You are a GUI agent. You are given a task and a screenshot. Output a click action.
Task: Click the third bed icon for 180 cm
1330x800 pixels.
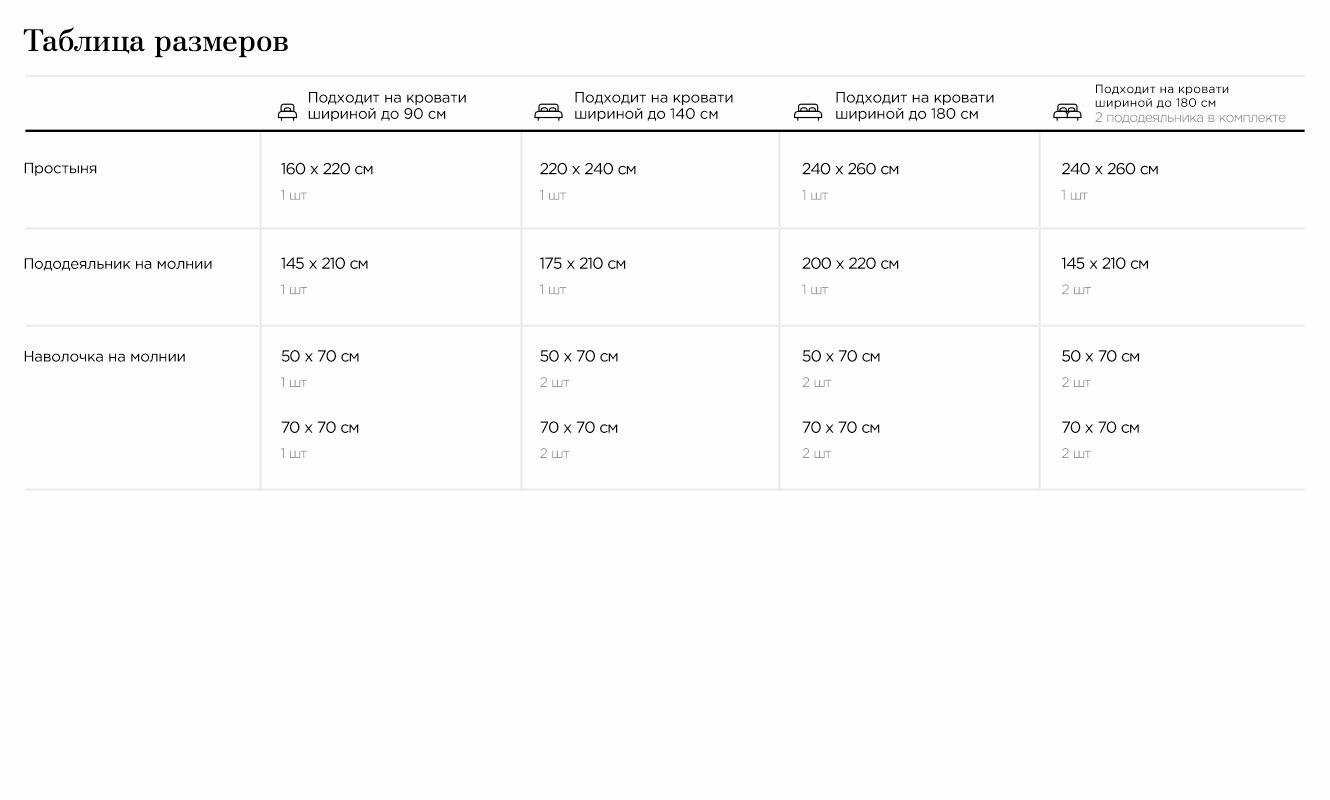coord(808,111)
